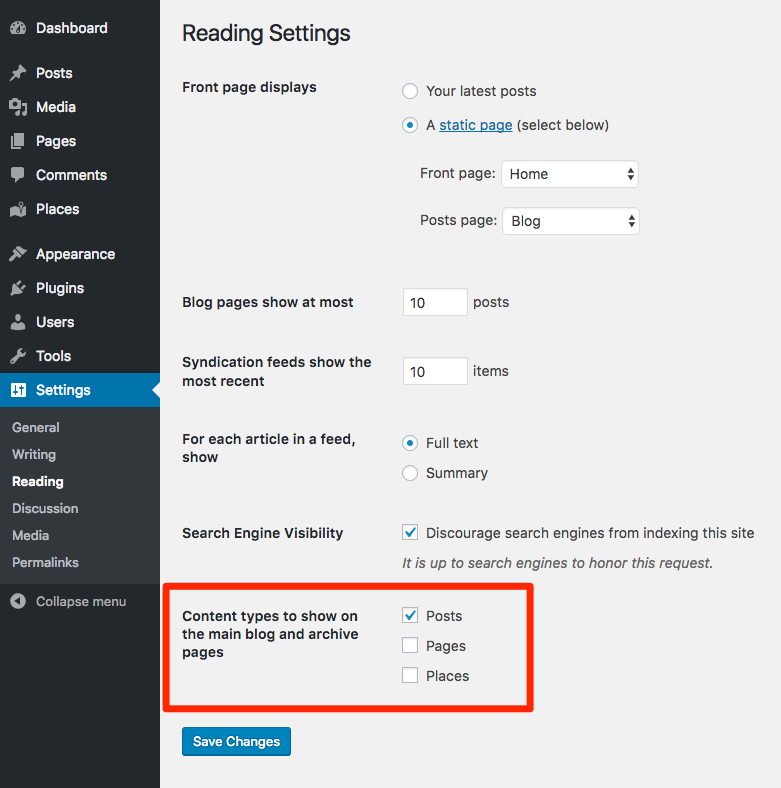Click the 'Reading Settings' page heading
The width and height of the screenshot is (781, 788).
pos(266,34)
